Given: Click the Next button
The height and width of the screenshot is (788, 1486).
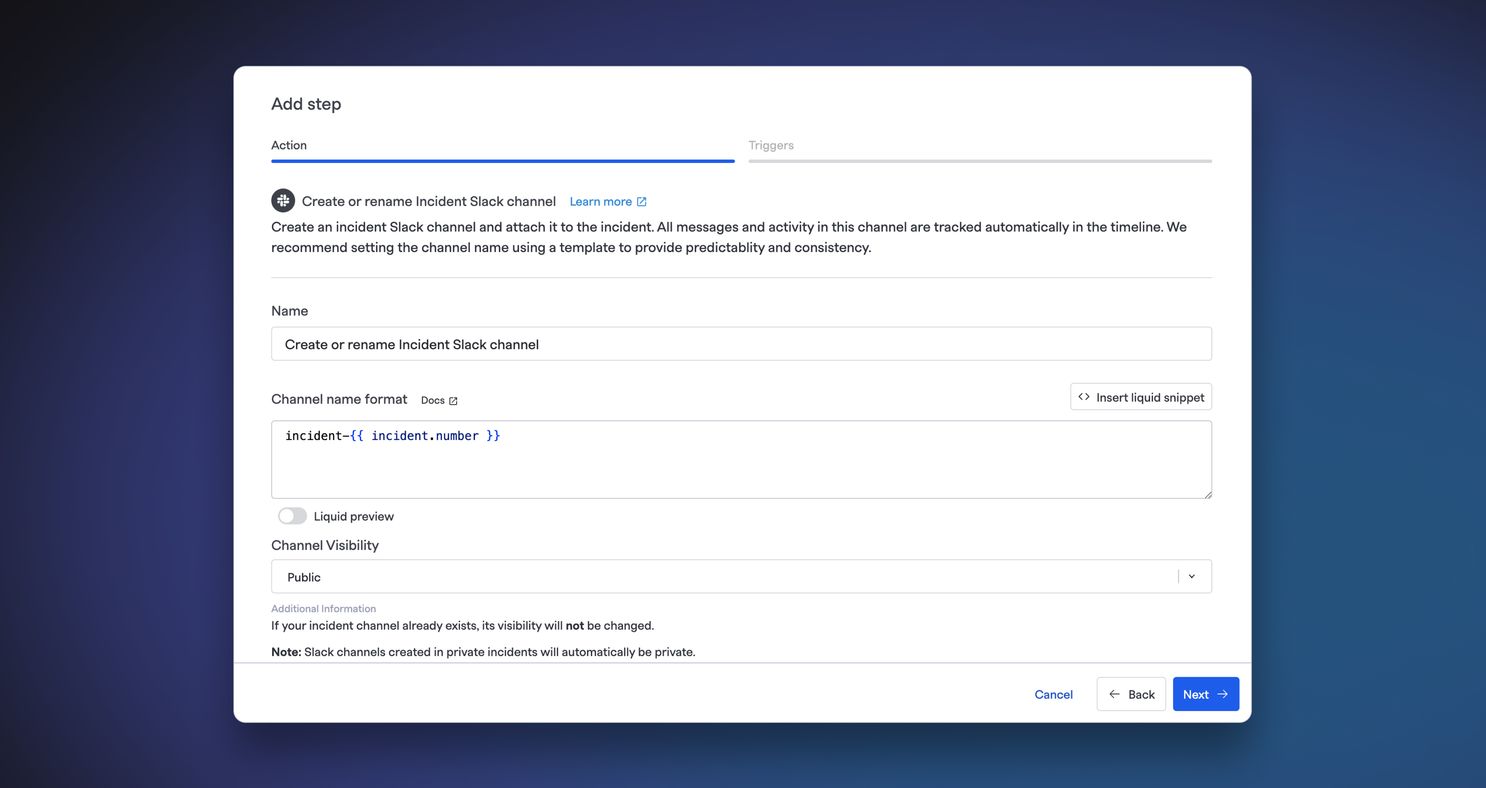Looking at the screenshot, I should coord(1206,694).
